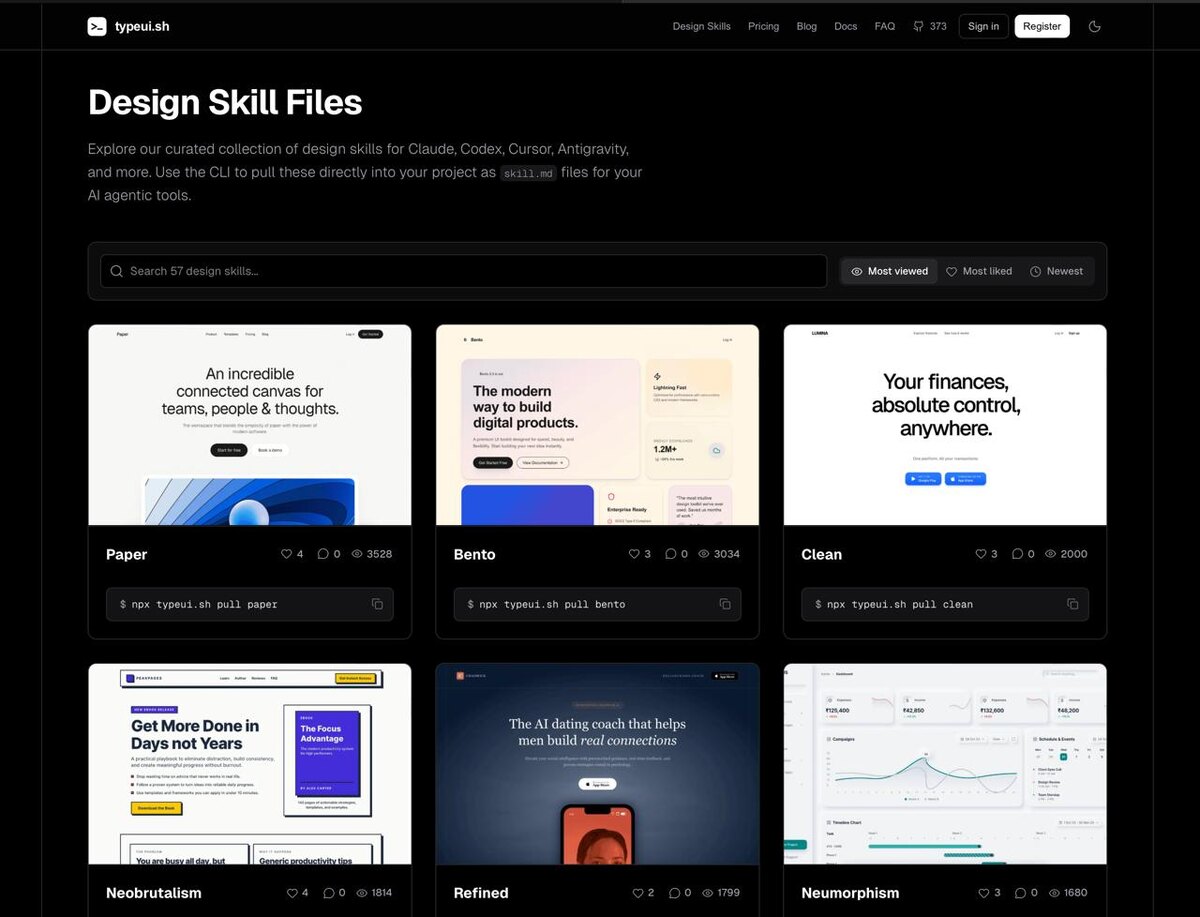This screenshot has height=917, width=1200.
Task: Open comments on the Paper card
Action: (329, 554)
